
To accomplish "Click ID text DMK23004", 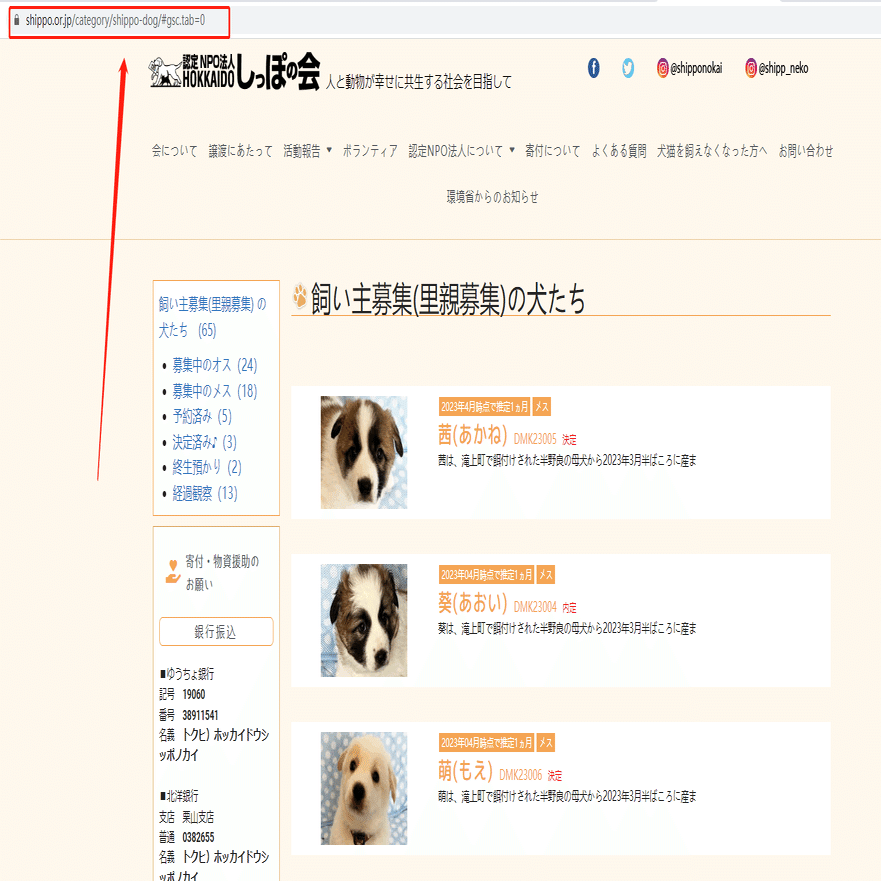I will 535,607.
